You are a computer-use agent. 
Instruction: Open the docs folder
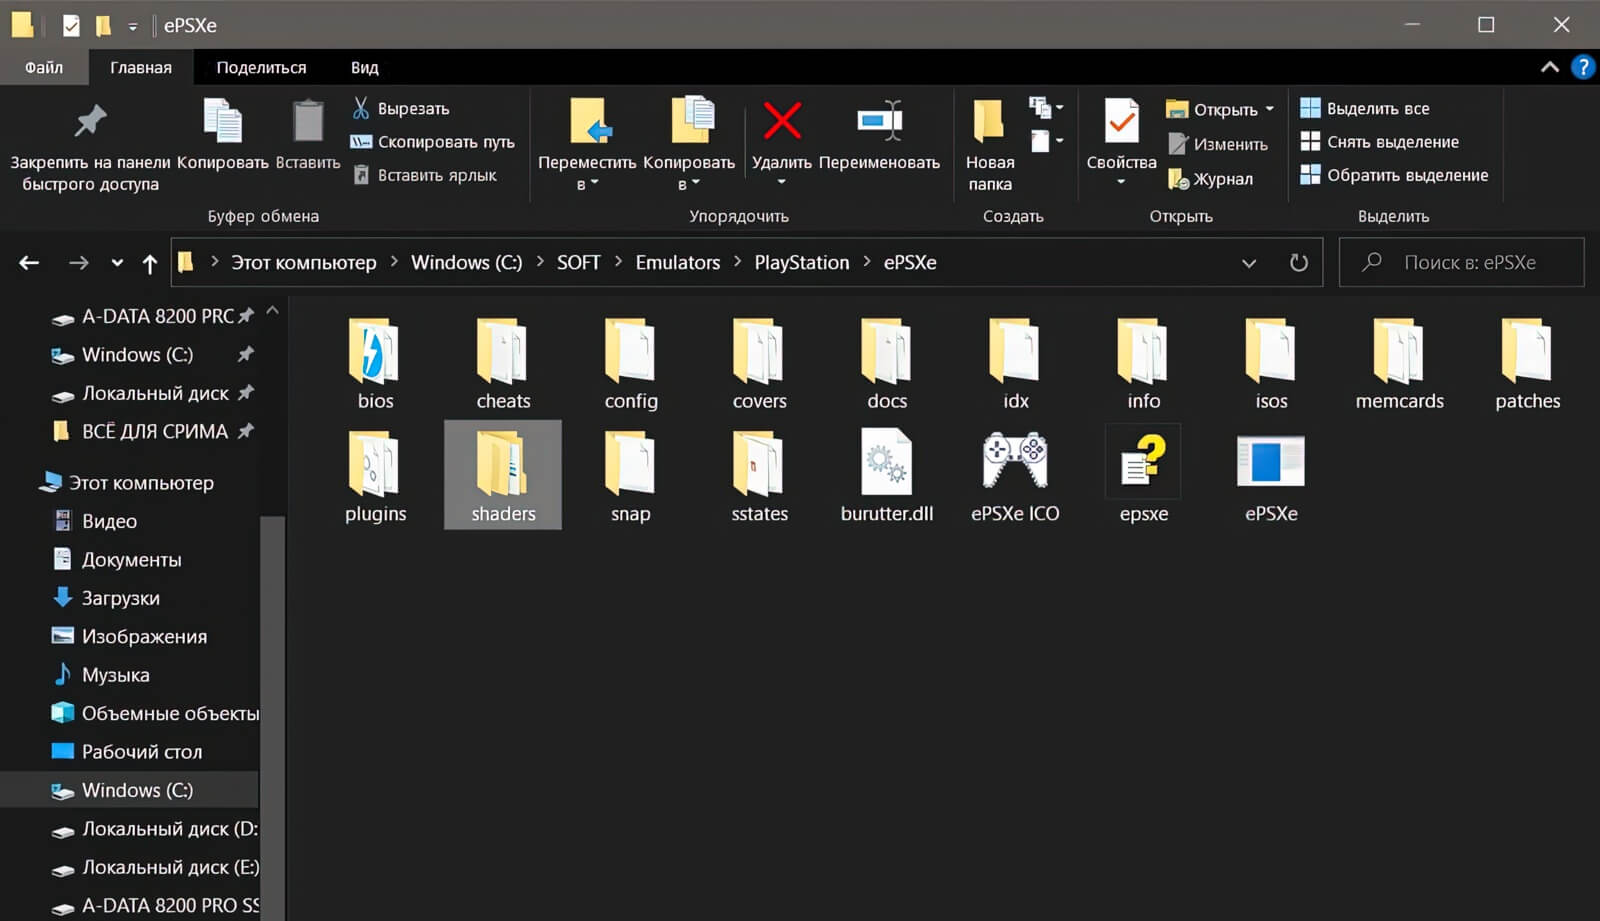[887, 364]
